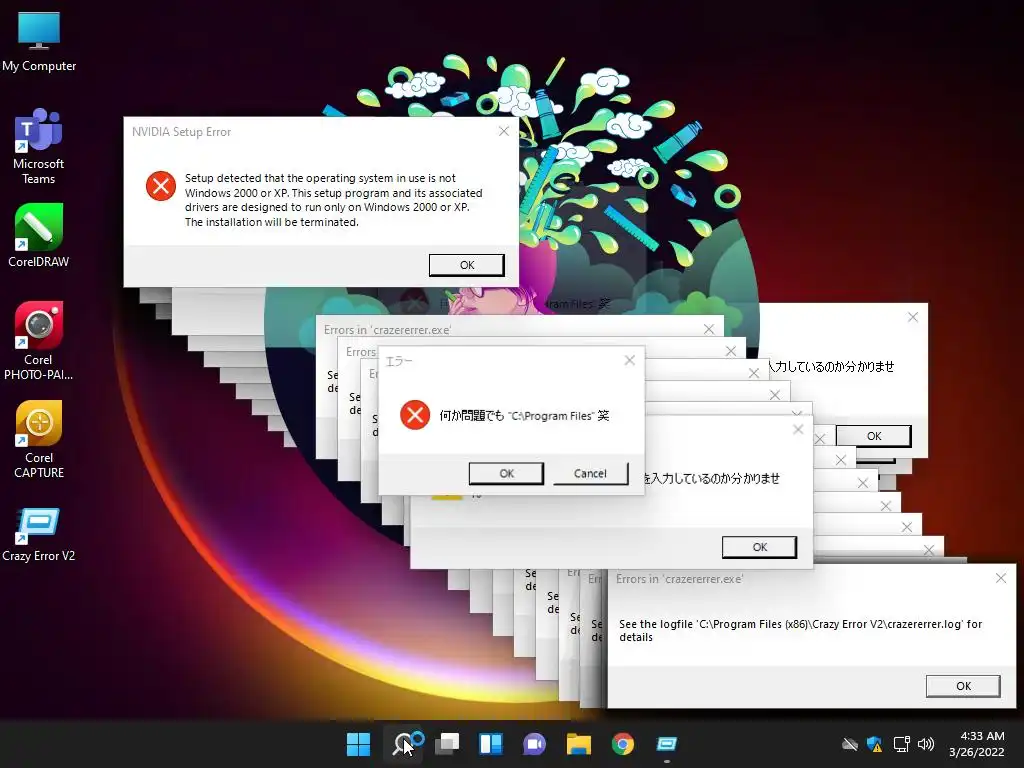Open Widgets from the taskbar
The height and width of the screenshot is (768, 1024).
(491, 744)
